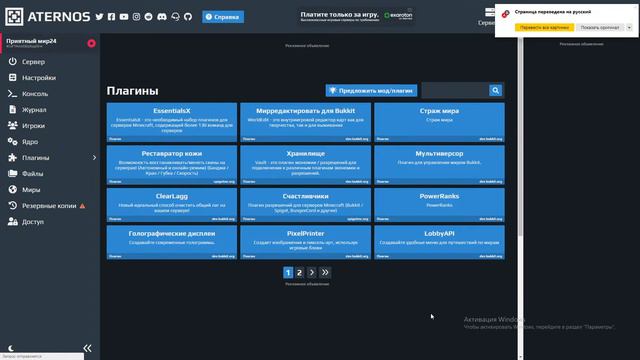Image resolution: width=640 pixels, height=360 pixels.
Task: Open the LobbyAPI plugin card
Action: [x=439, y=242]
